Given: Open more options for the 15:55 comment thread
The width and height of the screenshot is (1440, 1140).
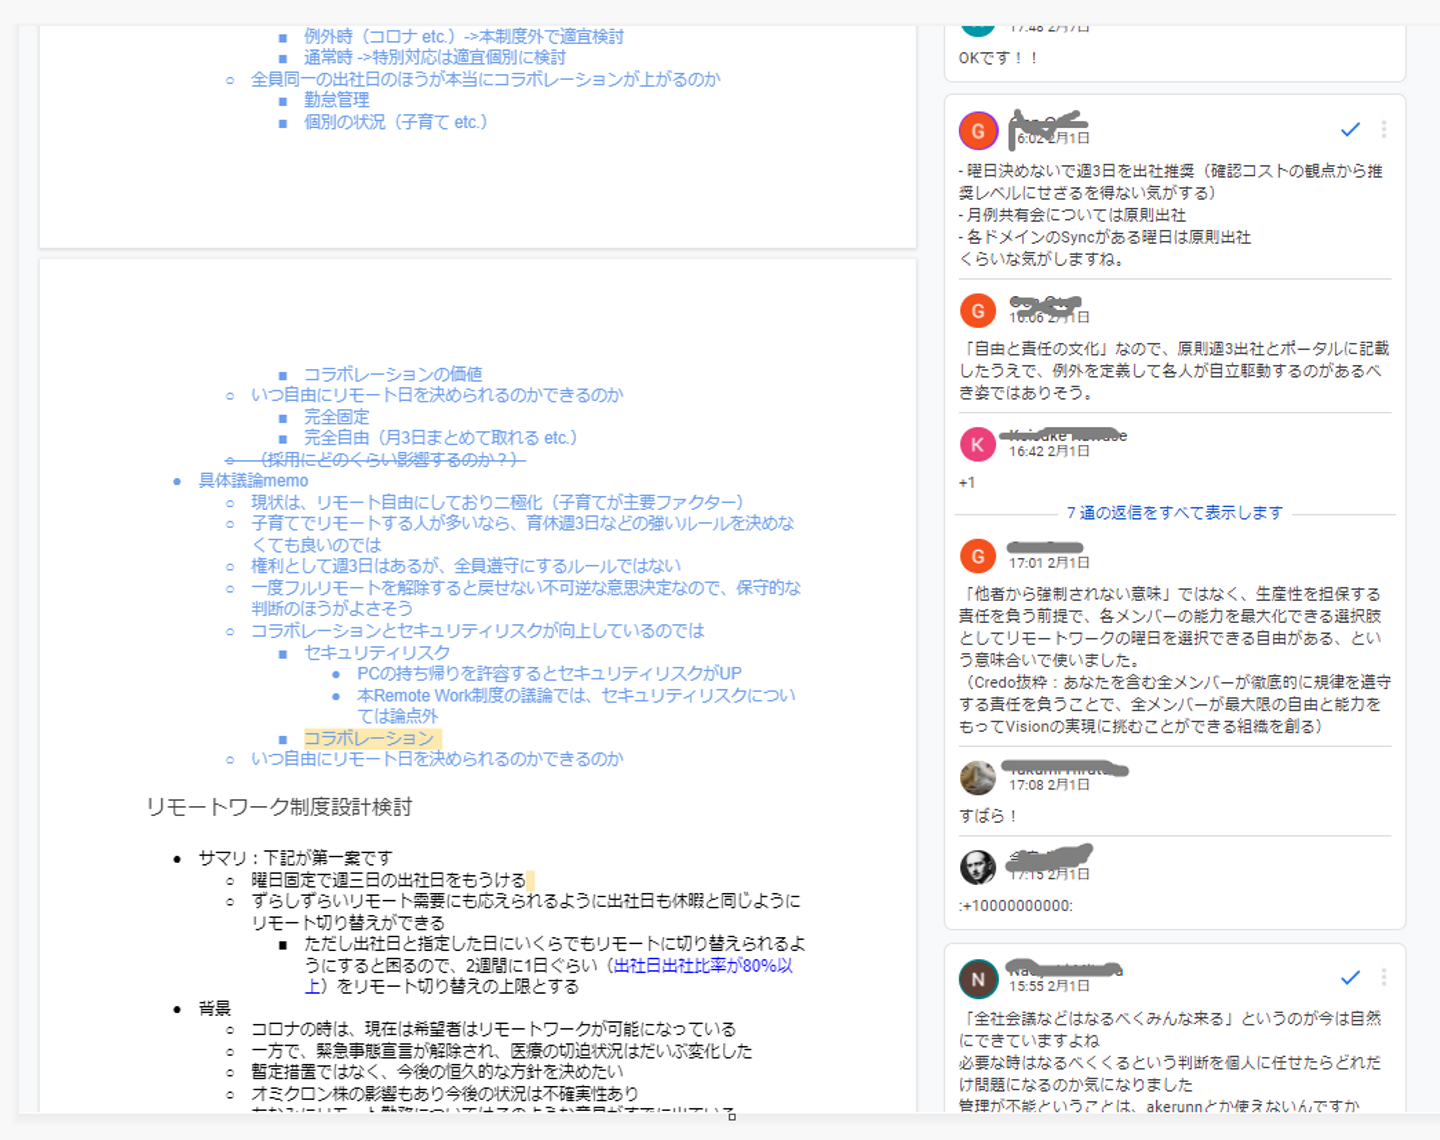Looking at the screenshot, I should tap(1384, 977).
